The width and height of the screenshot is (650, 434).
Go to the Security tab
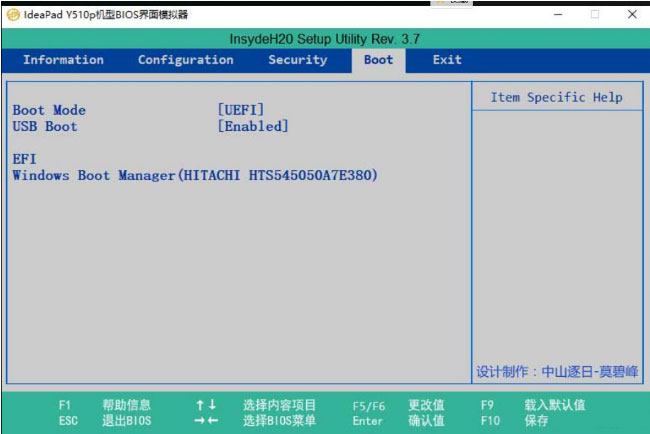[298, 60]
